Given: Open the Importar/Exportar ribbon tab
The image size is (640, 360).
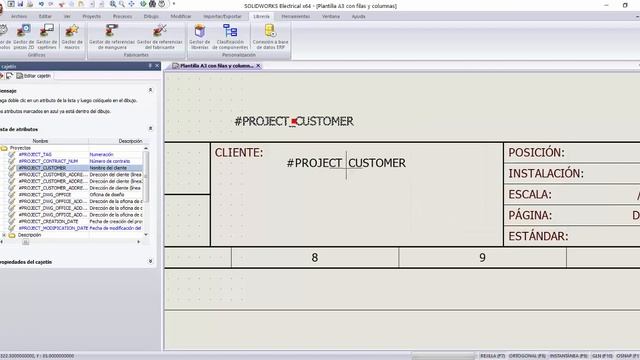Looking at the screenshot, I should click(222, 16).
